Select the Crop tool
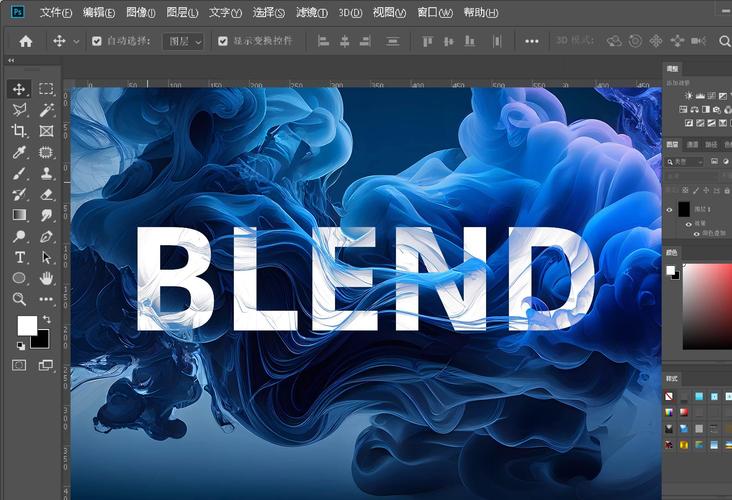The height and width of the screenshot is (500, 732). [19, 131]
